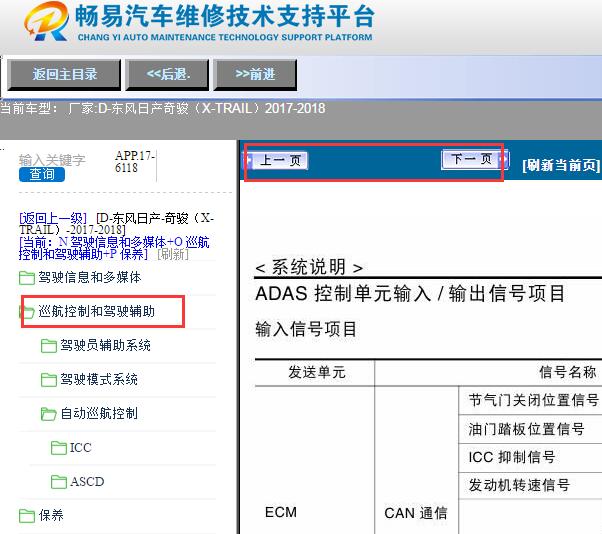Open the 驾驶模式系统 folder
602x534 pixels.
[x=99, y=379]
